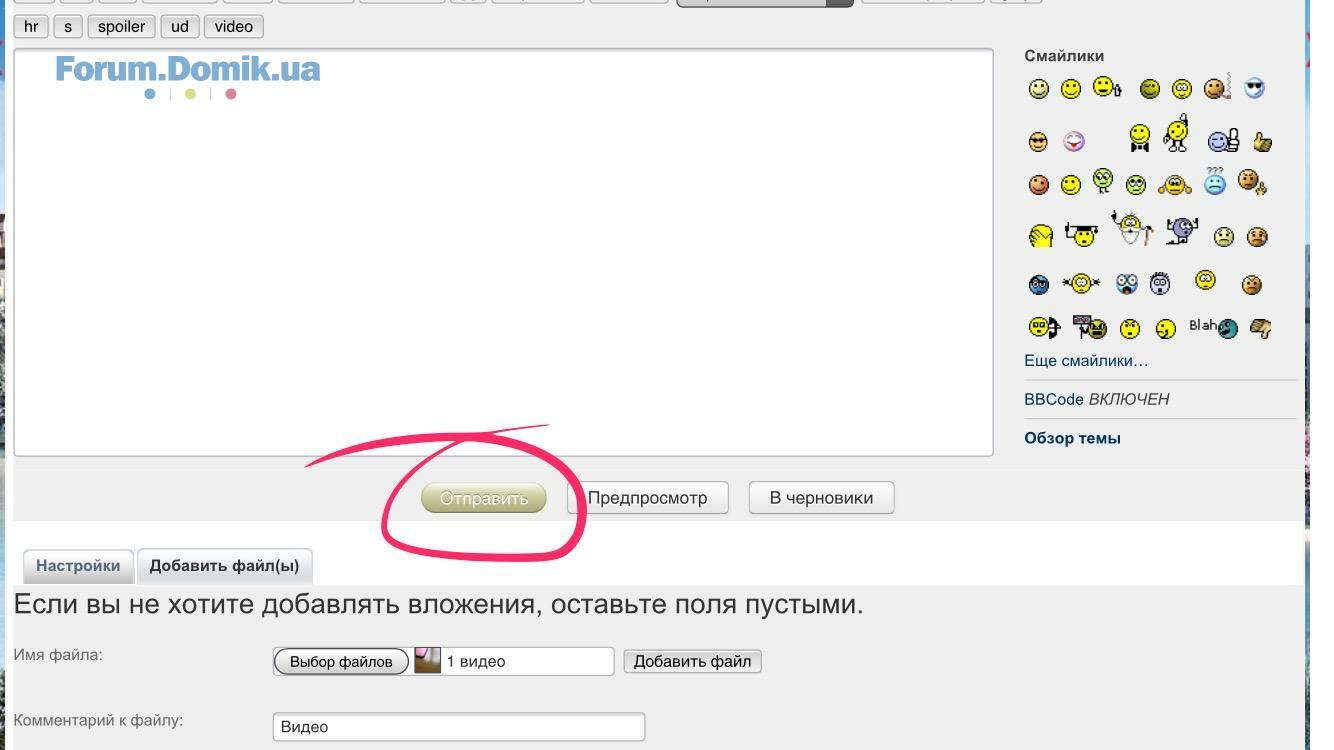The height and width of the screenshot is (750, 1334).
Task: Insert the Blah talking smiley
Action: (x=1213, y=328)
